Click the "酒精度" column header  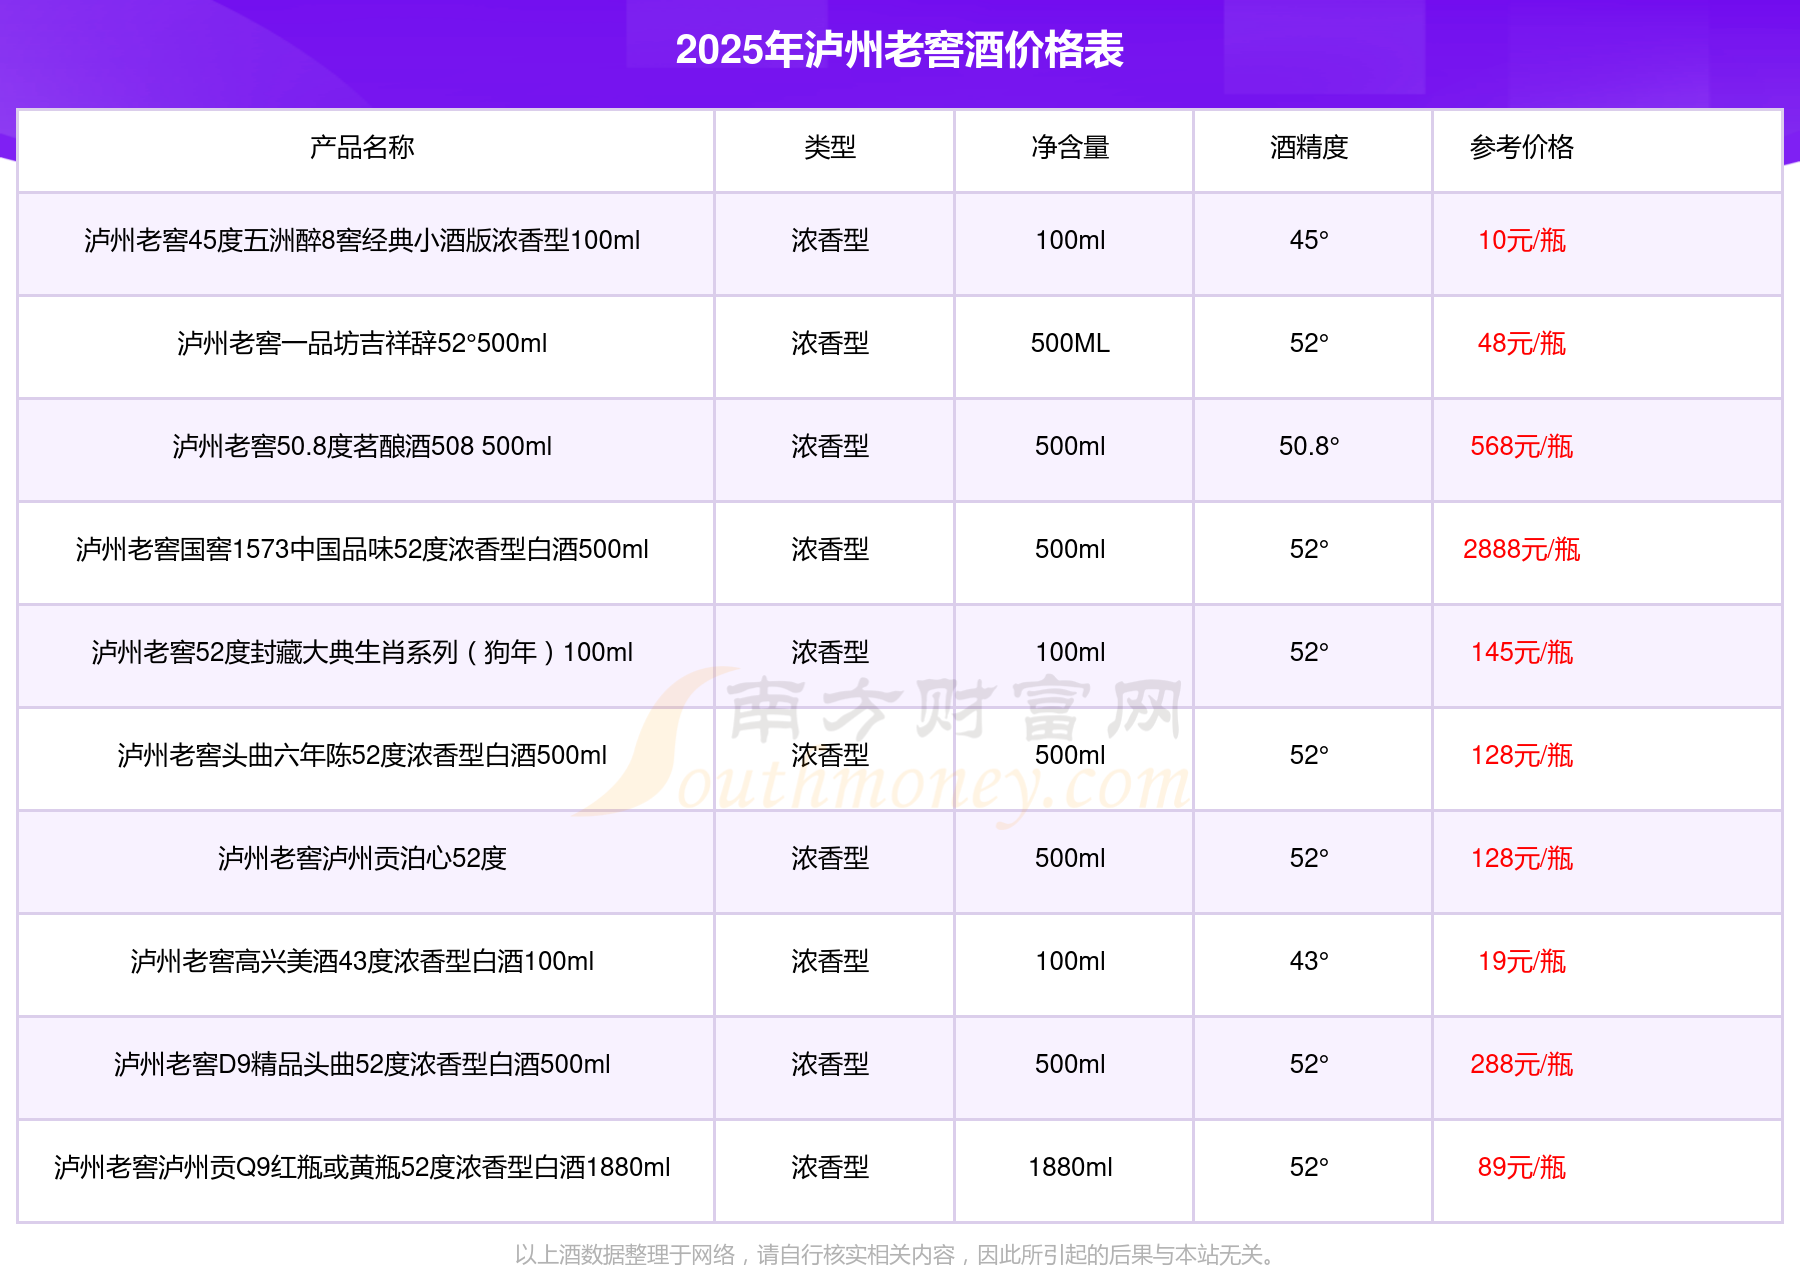pos(1309,147)
